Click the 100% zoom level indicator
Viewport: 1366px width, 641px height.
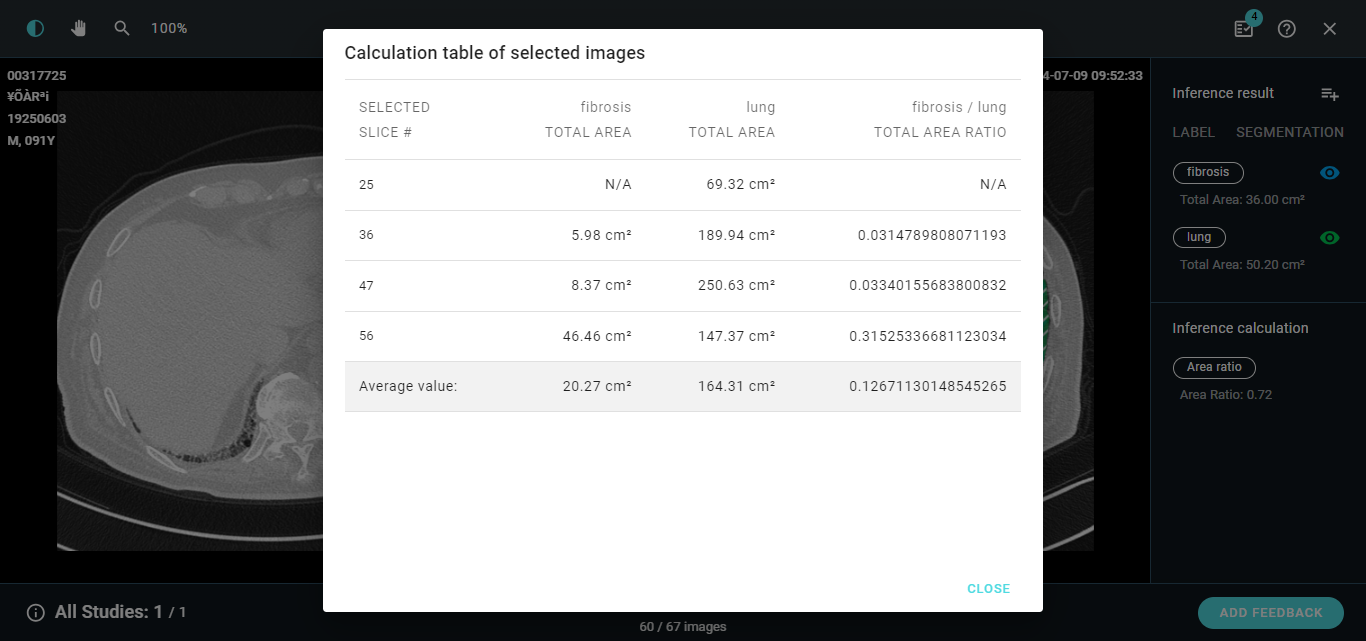[x=169, y=28]
